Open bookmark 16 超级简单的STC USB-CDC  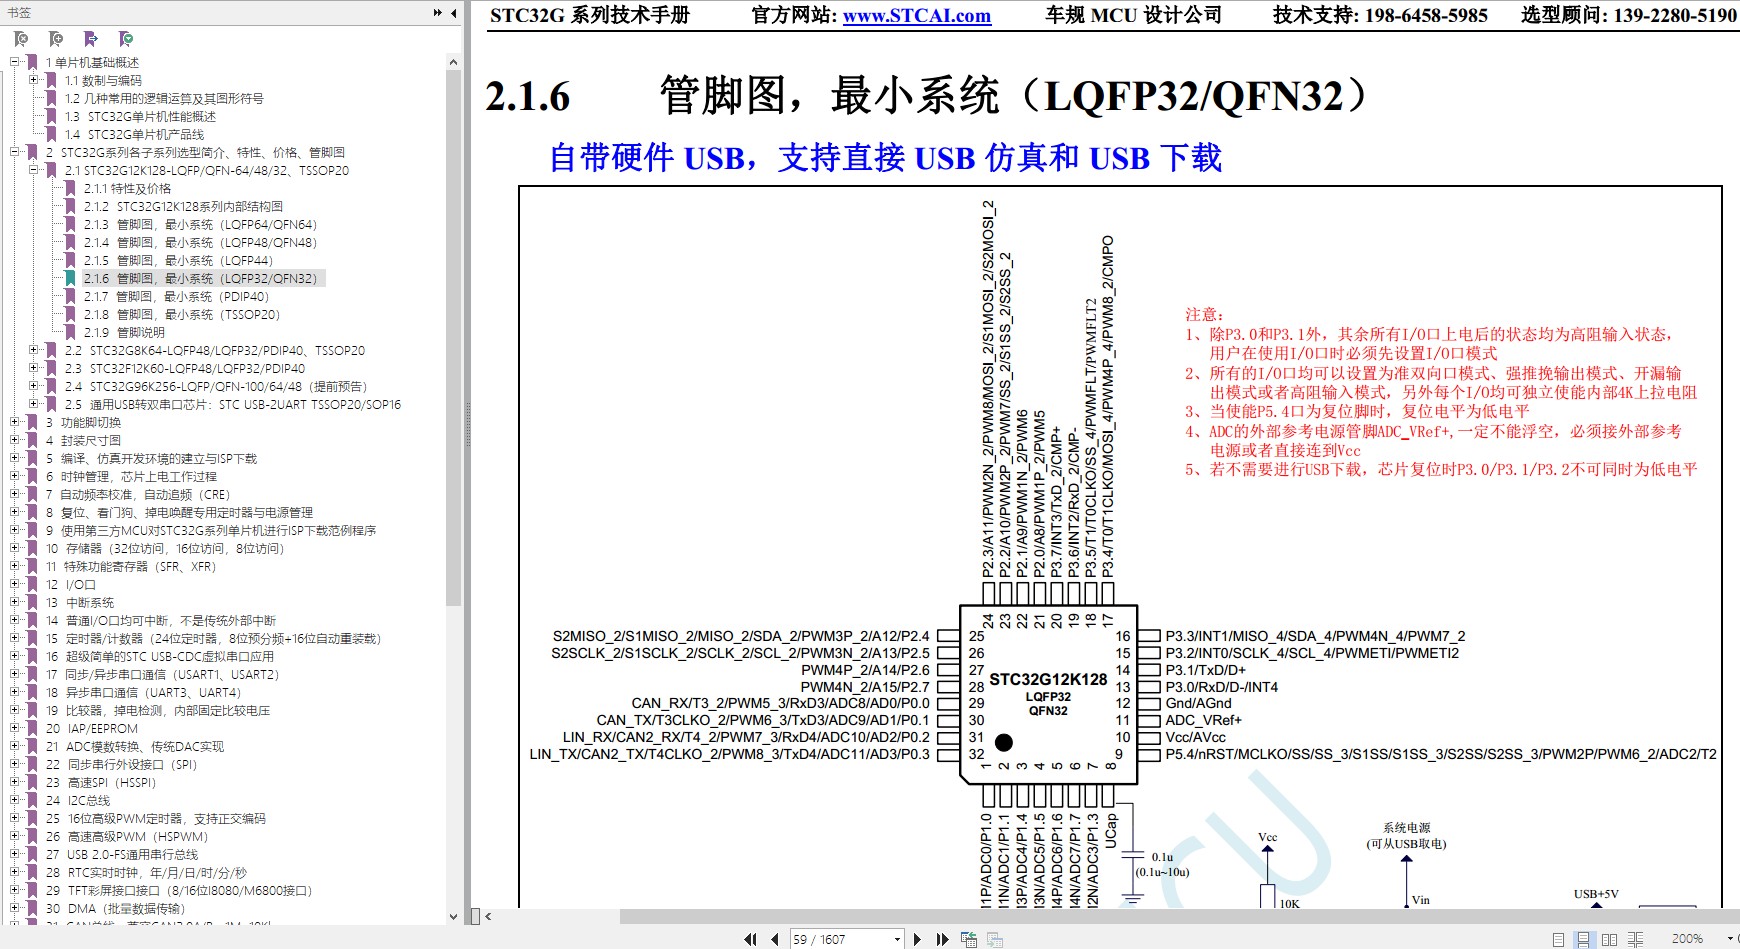[x=160, y=656]
